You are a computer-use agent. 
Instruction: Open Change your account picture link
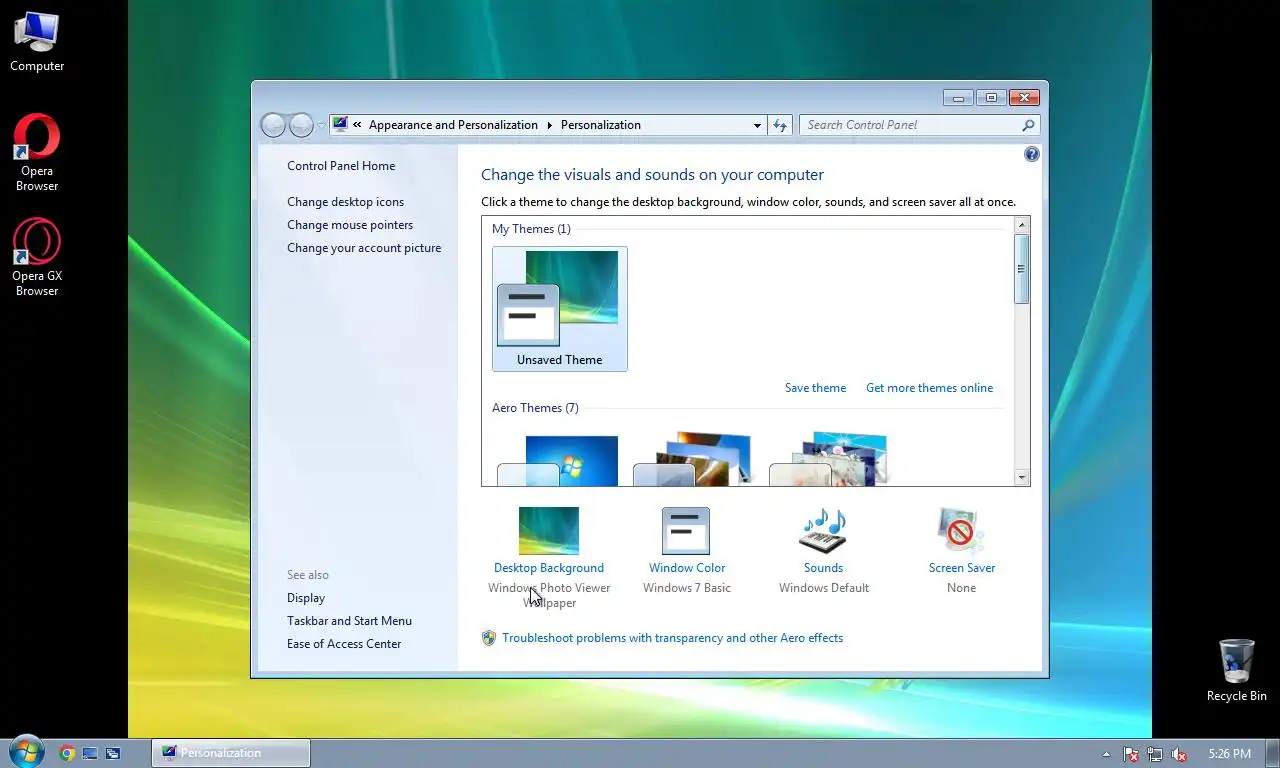pos(364,248)
